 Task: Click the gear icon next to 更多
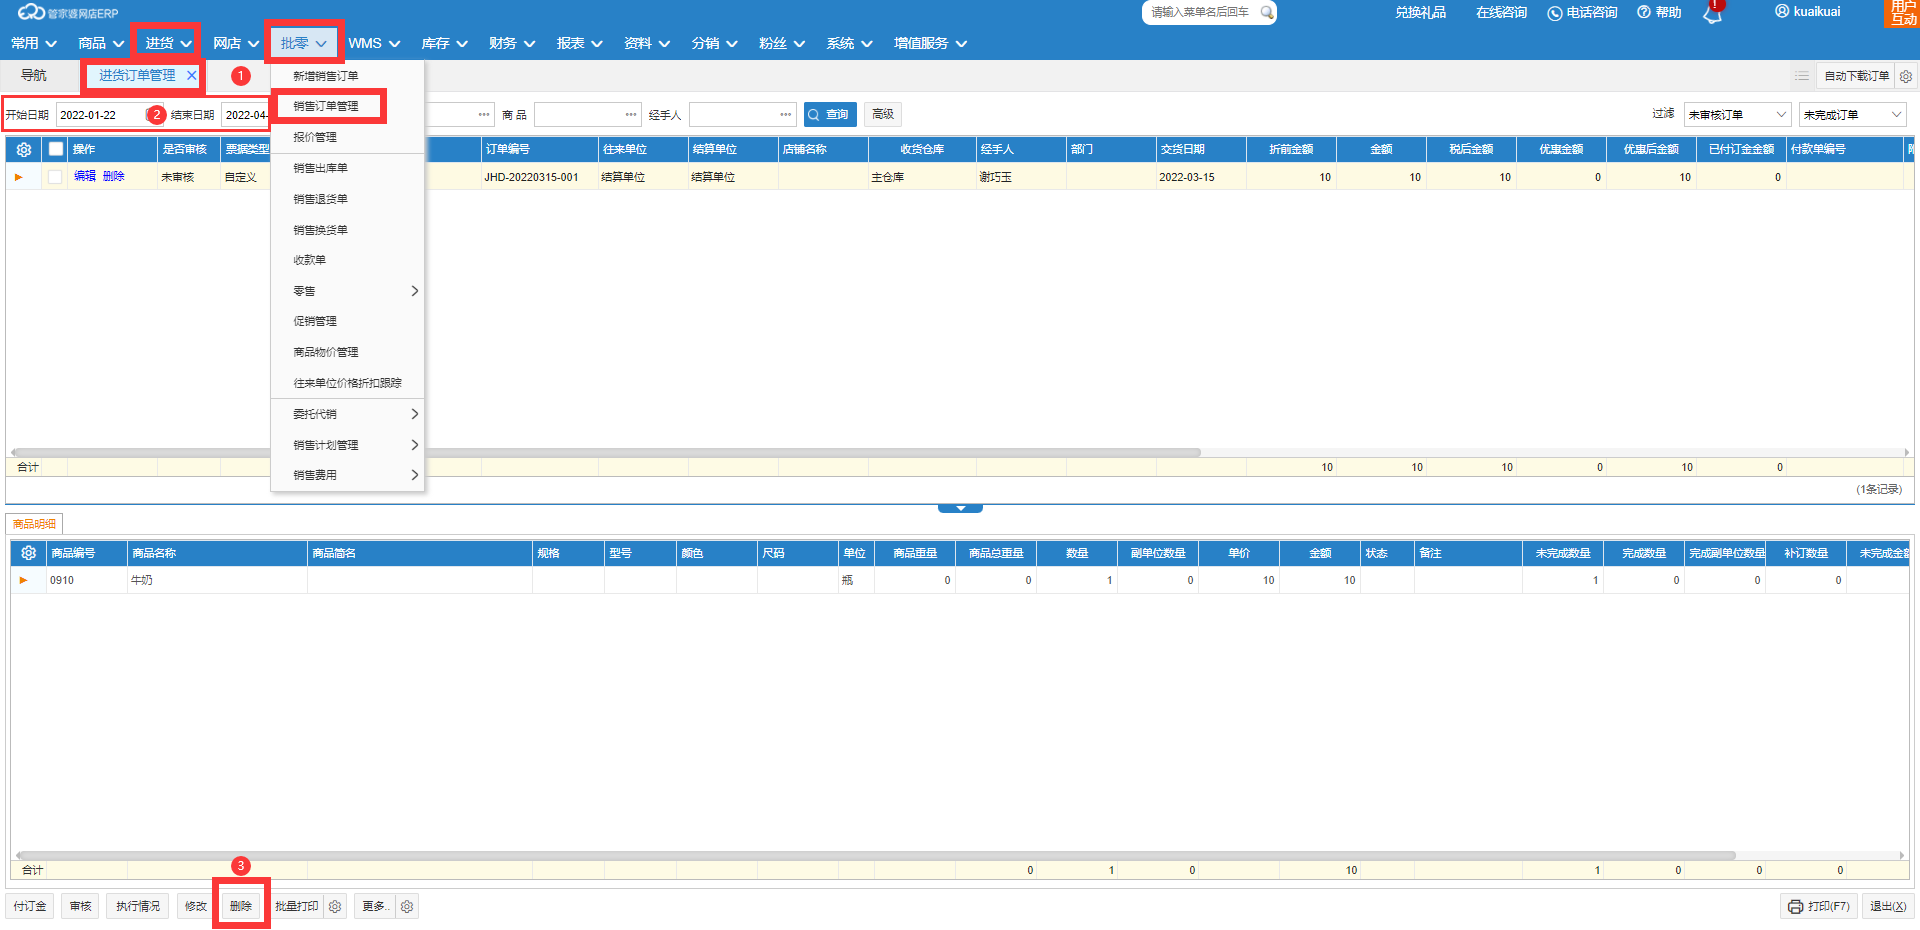[407, 907]
